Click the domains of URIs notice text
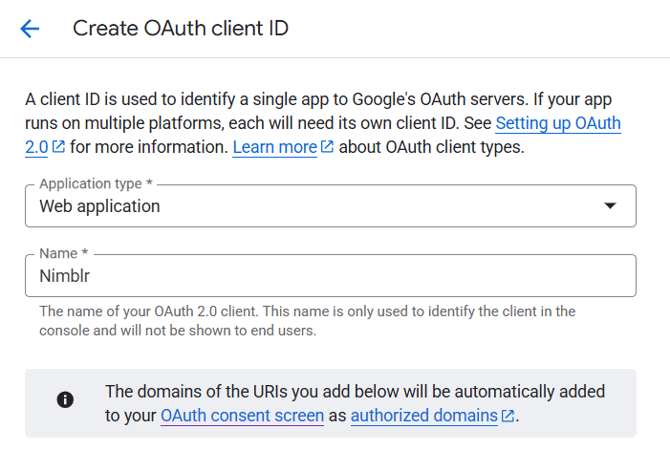This screenshot has width=670, height=472. click(355, 391)
